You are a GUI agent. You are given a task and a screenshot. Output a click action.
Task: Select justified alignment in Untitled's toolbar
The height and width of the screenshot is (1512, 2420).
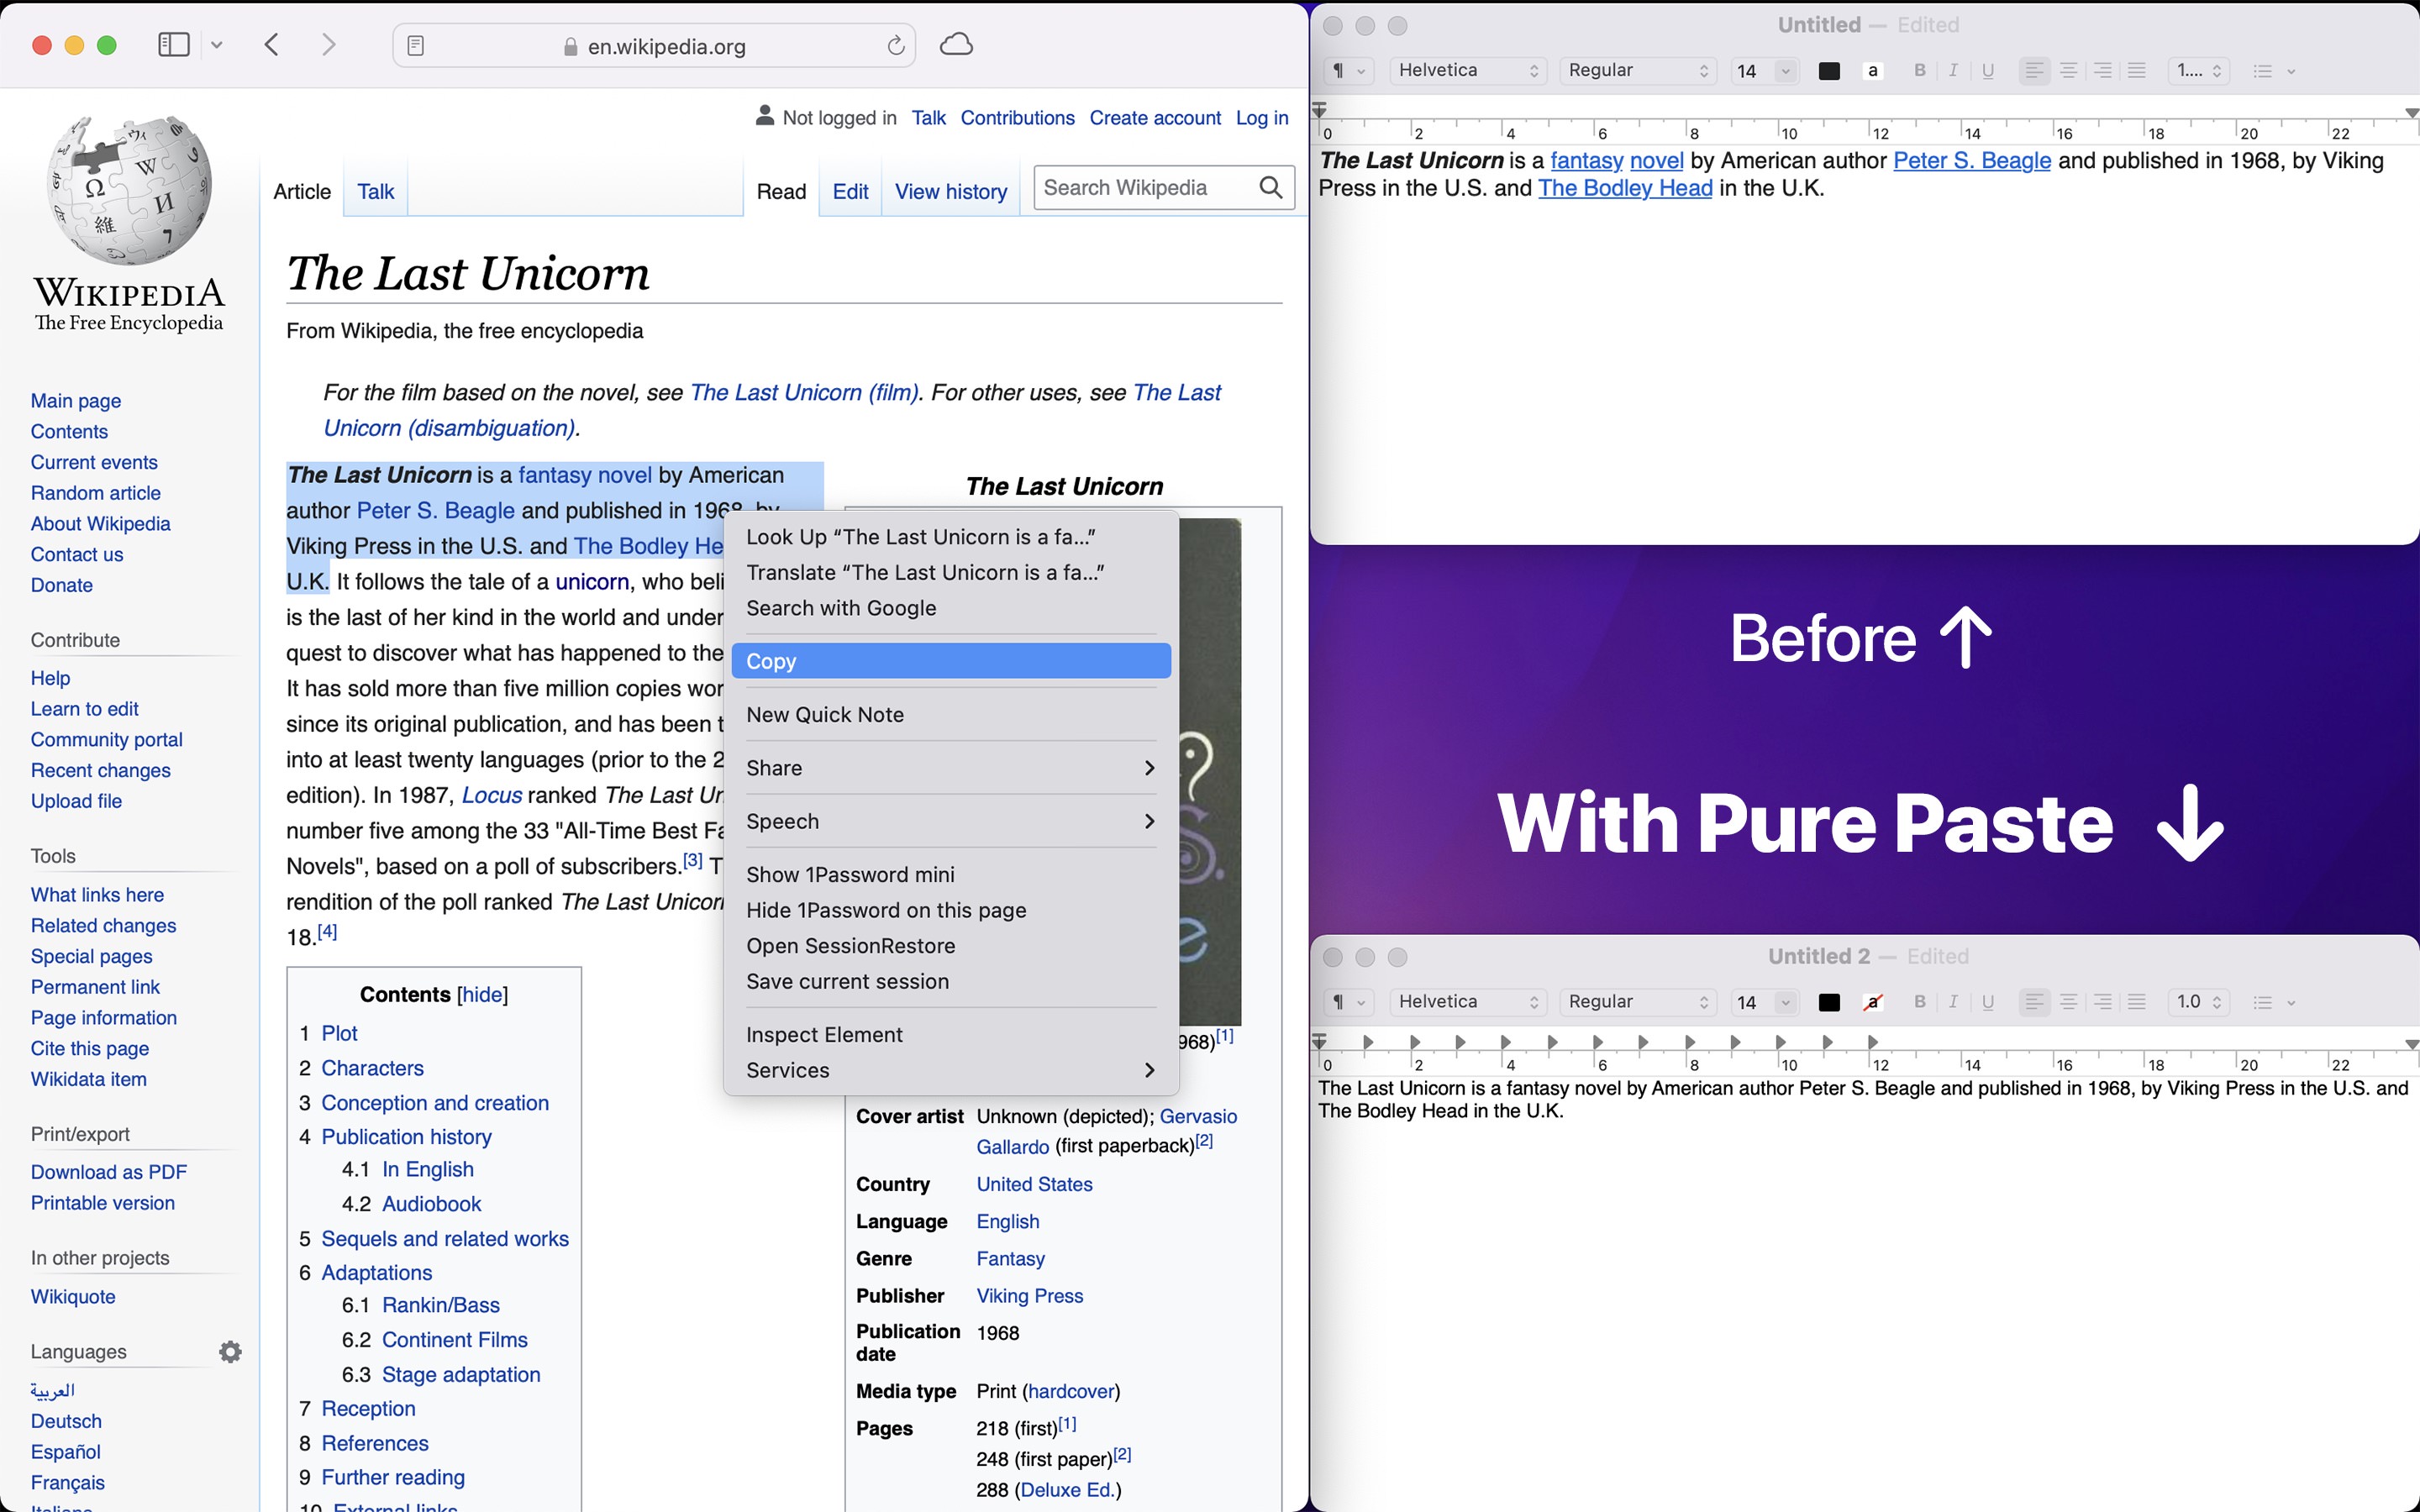[x=2137, y=70]
